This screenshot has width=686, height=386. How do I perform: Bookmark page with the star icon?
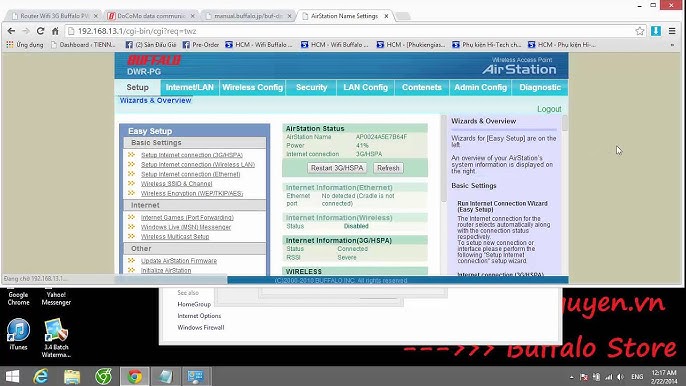[640, 31]
